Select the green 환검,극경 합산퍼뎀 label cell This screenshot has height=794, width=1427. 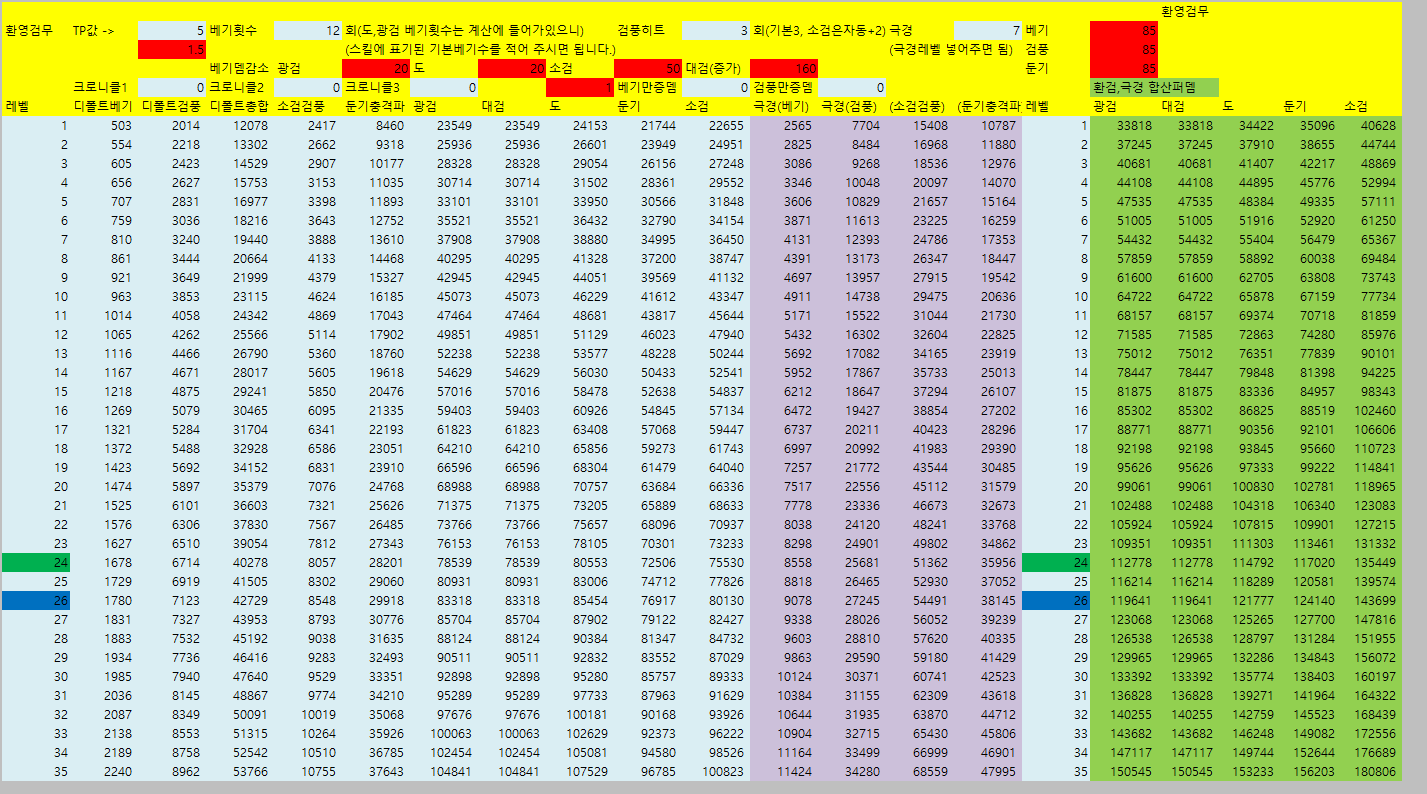pos(1154,87)
